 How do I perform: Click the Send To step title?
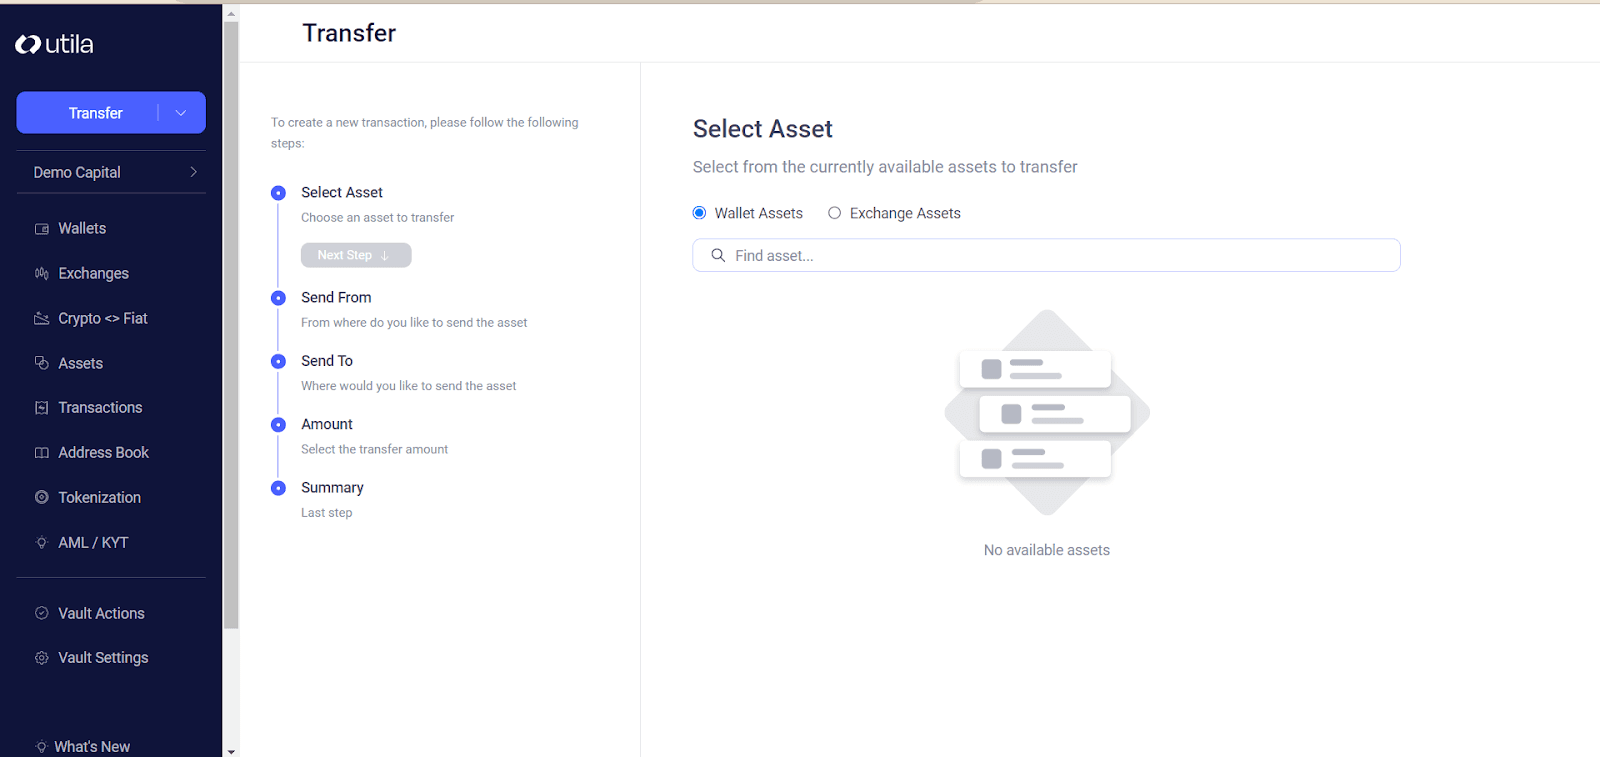[327, 361]
